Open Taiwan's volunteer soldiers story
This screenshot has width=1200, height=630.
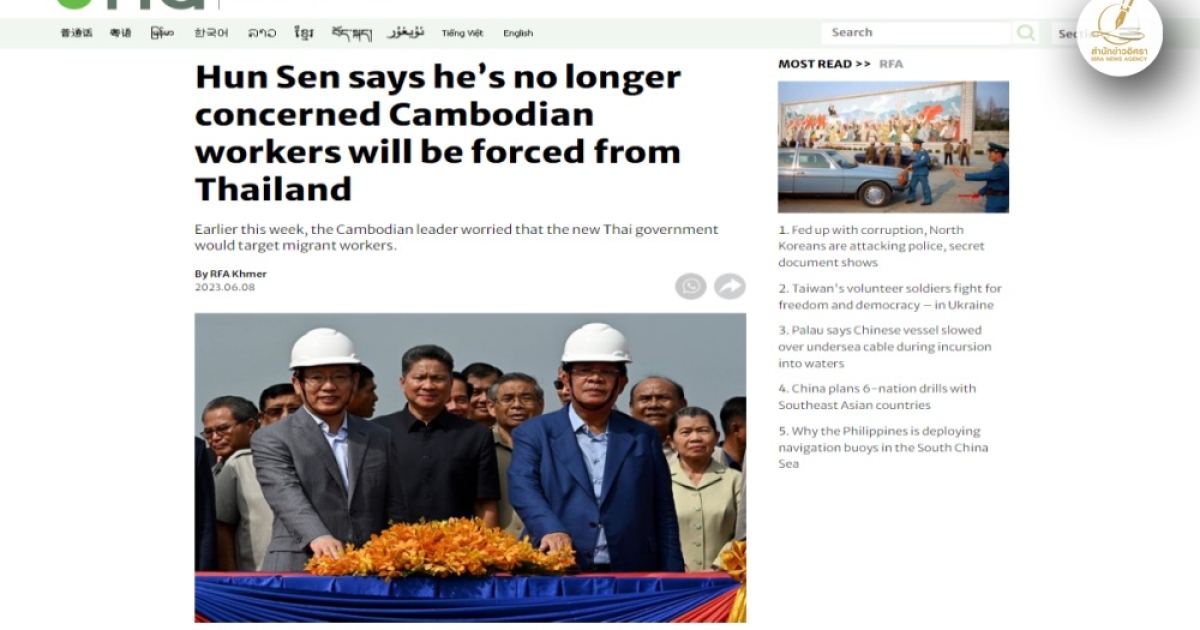click(x=890, y=296)
